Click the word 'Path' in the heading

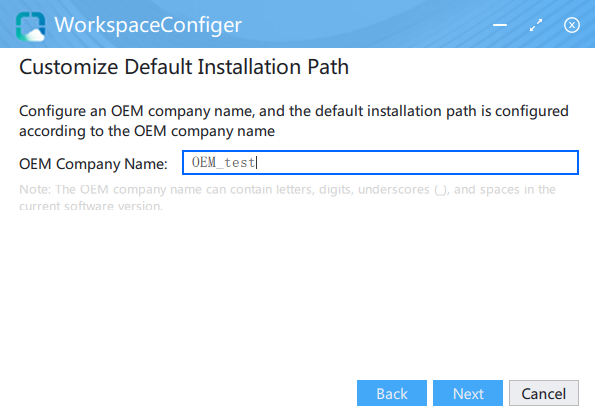[x=328, y=67]
